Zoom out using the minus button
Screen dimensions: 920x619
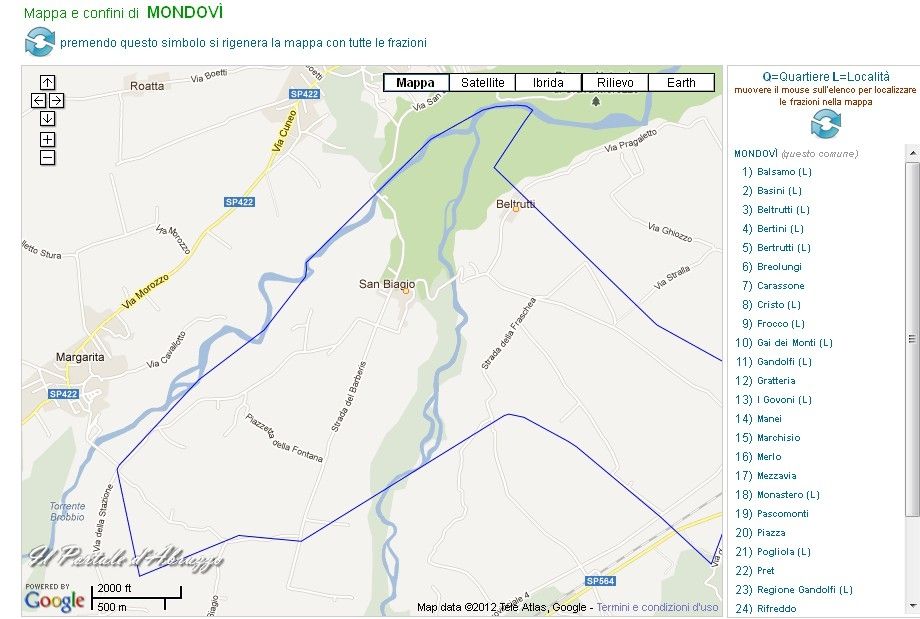point(48,157)
